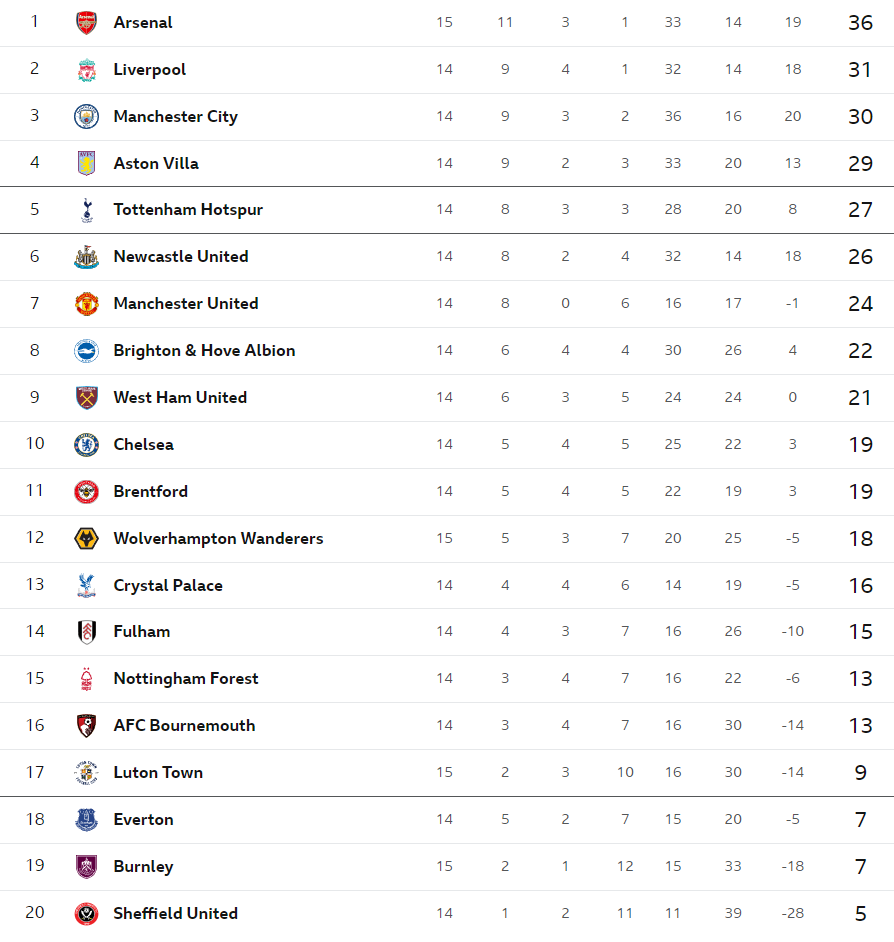
Task: Open the Nottingham Forest team name
Action: coord(186,678)
